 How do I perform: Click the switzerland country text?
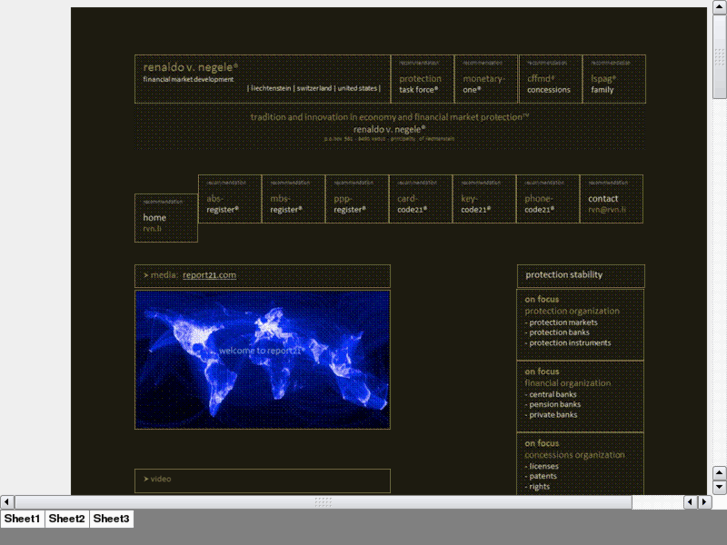pyautogui.click(x=314, y=88)
